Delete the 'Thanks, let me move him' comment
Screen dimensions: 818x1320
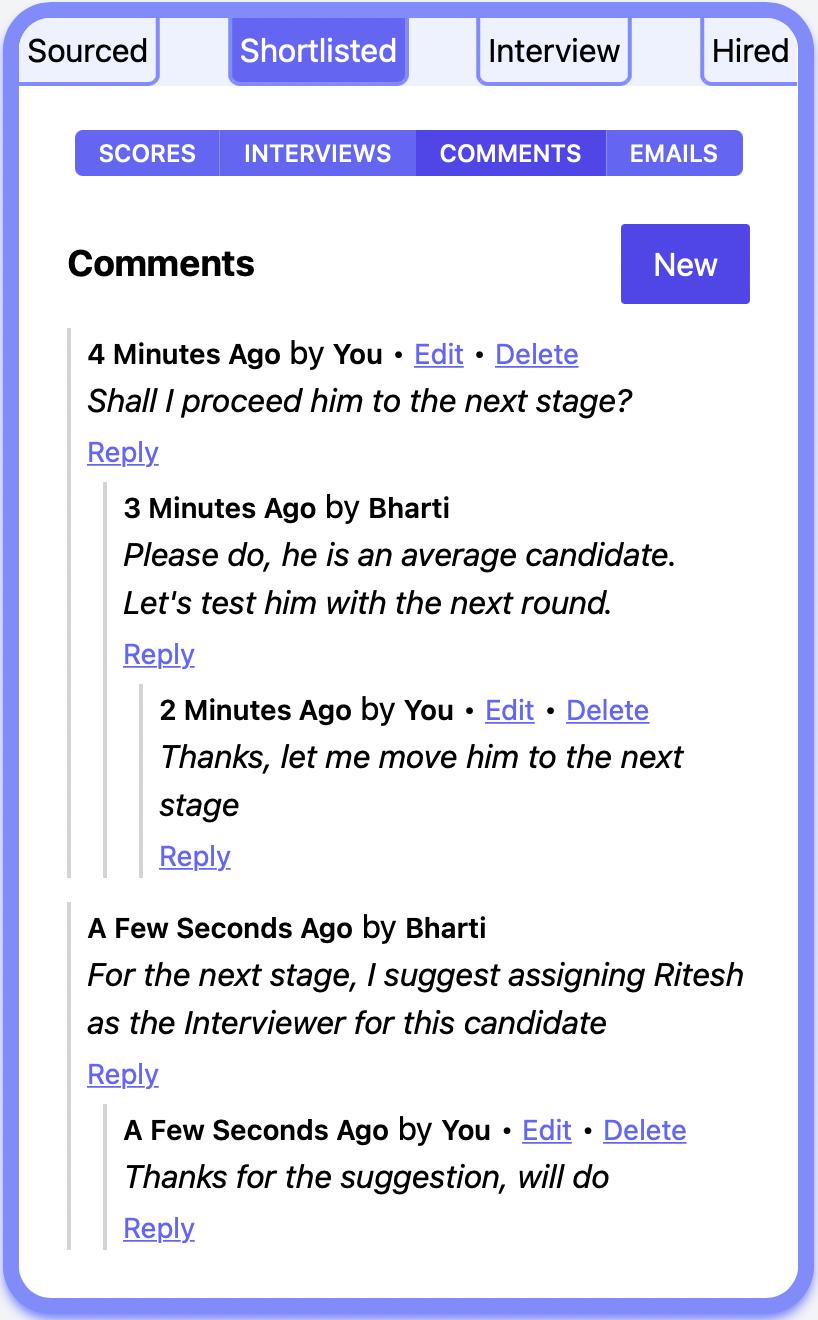click(x=608, y=710)
